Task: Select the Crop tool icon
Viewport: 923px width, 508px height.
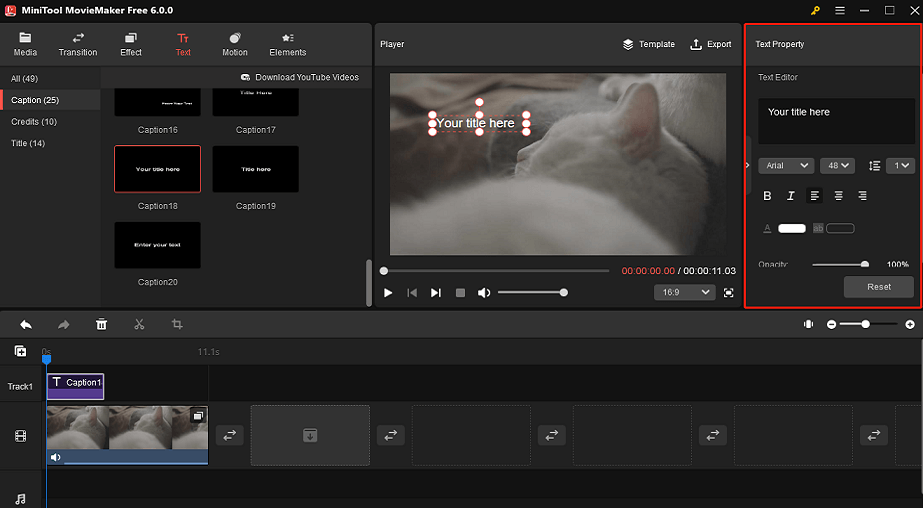Action: click(177, 325)
